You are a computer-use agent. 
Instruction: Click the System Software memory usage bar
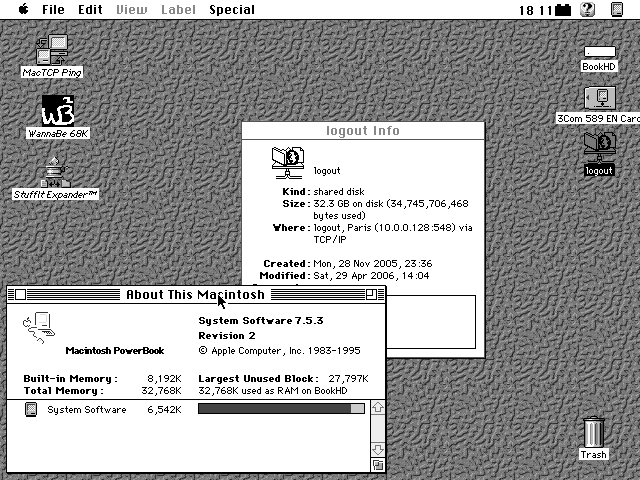[281, 409]
